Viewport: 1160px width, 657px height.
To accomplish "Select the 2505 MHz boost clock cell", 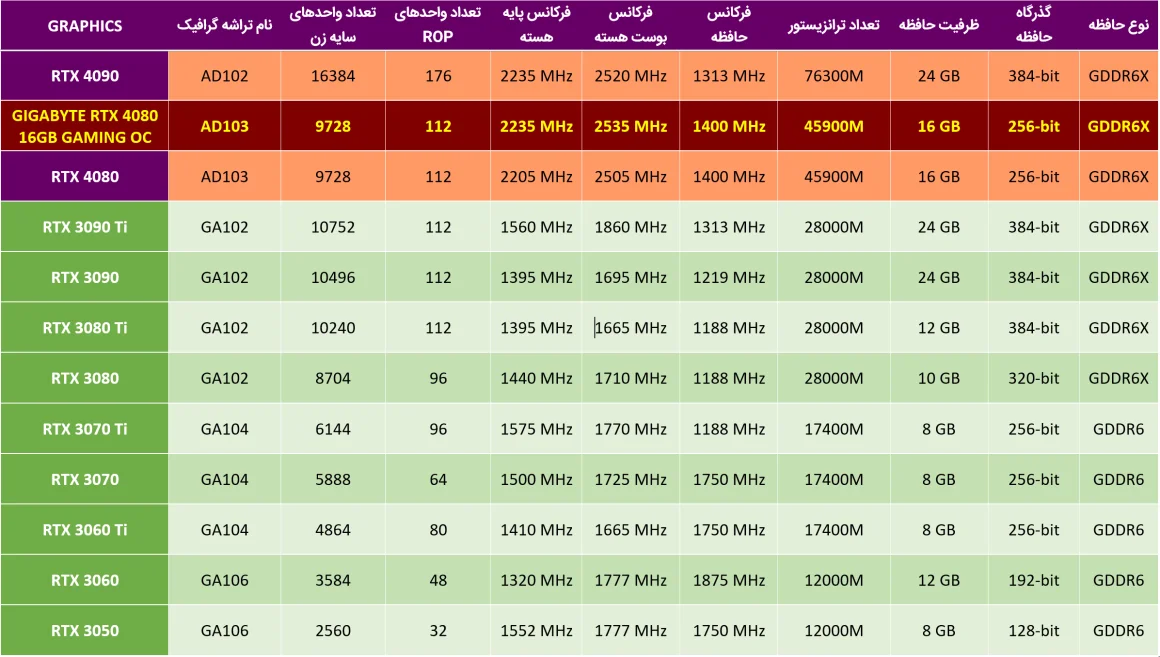I will pos(630,176).
